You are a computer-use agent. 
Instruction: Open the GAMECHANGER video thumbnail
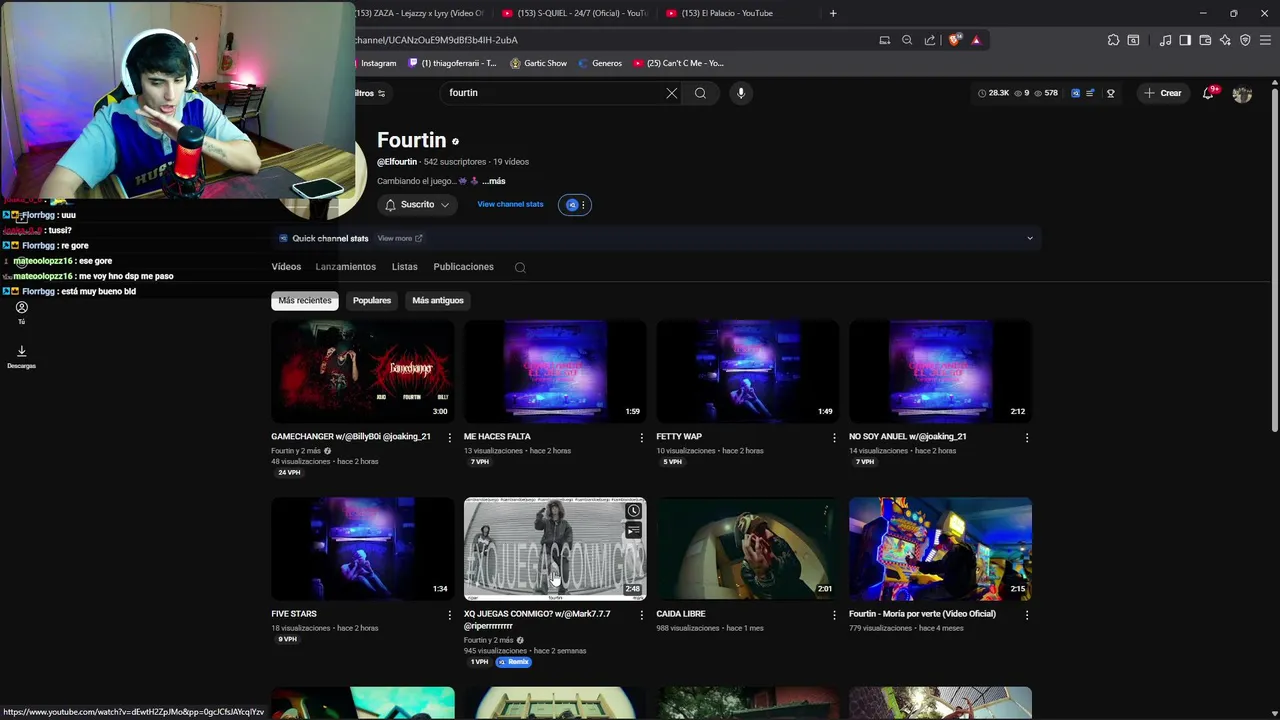[x=362, y=371]
